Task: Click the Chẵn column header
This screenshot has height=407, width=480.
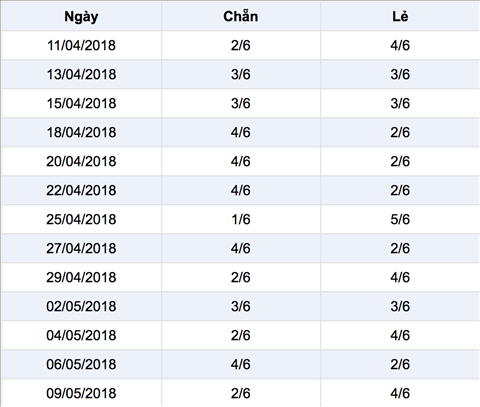Action: (241, 16)
